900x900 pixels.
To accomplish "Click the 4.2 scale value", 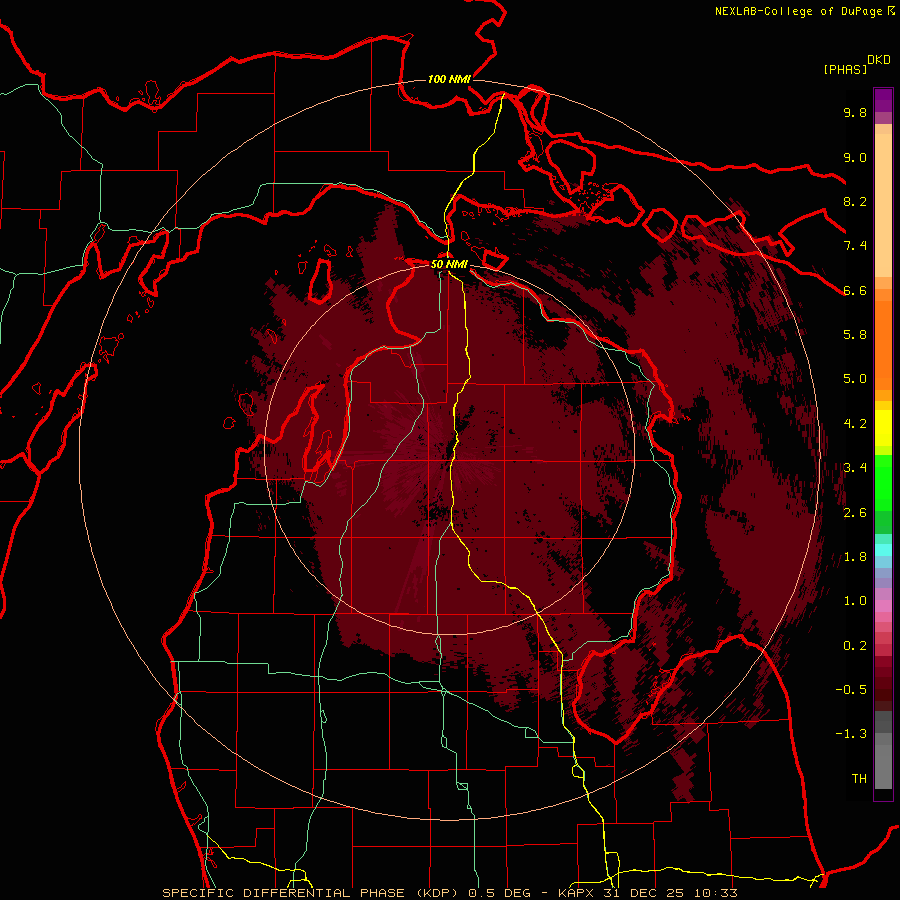I will pos(855,424).
